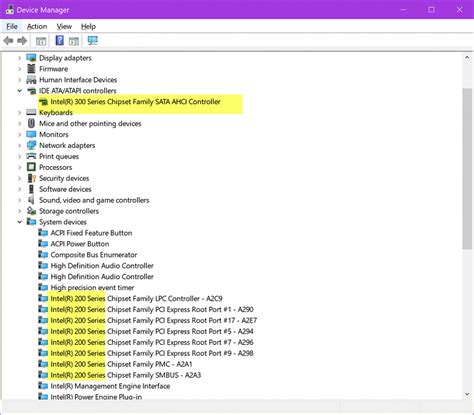Select the Monitors label
474x415 pixels.
(x=54, y=134)
